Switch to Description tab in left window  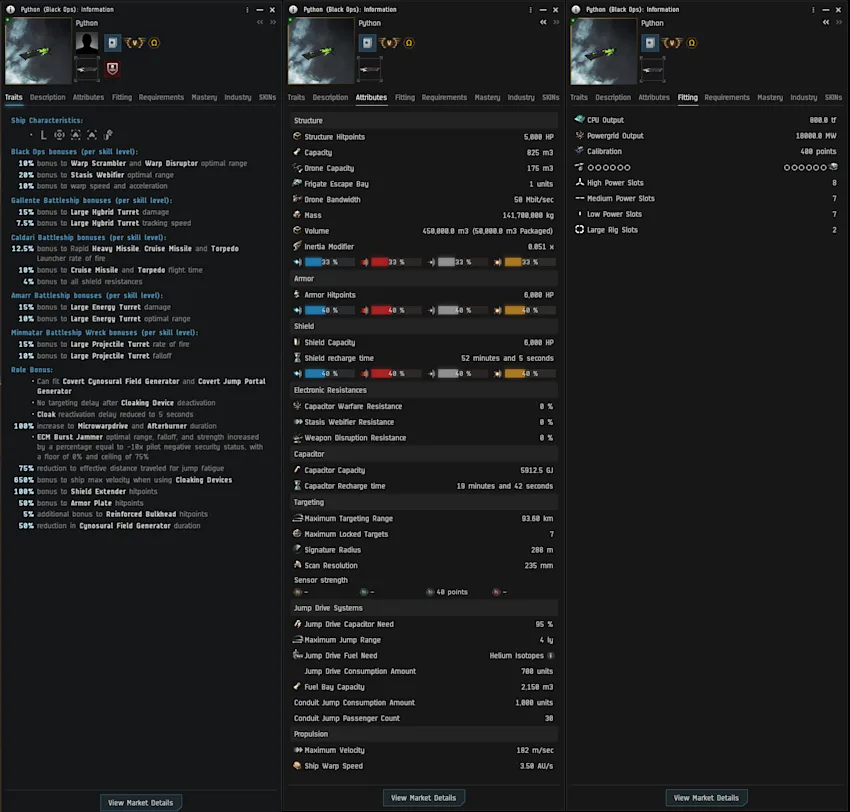48,98
